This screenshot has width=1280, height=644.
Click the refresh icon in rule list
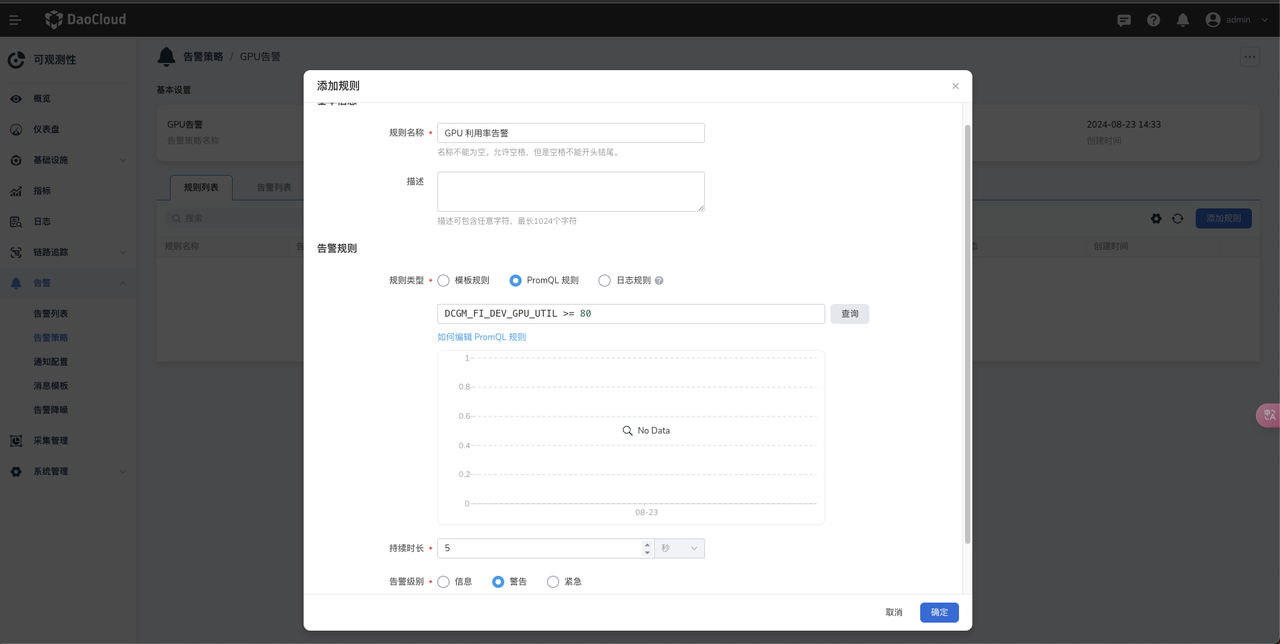(x=1178, y=218)
